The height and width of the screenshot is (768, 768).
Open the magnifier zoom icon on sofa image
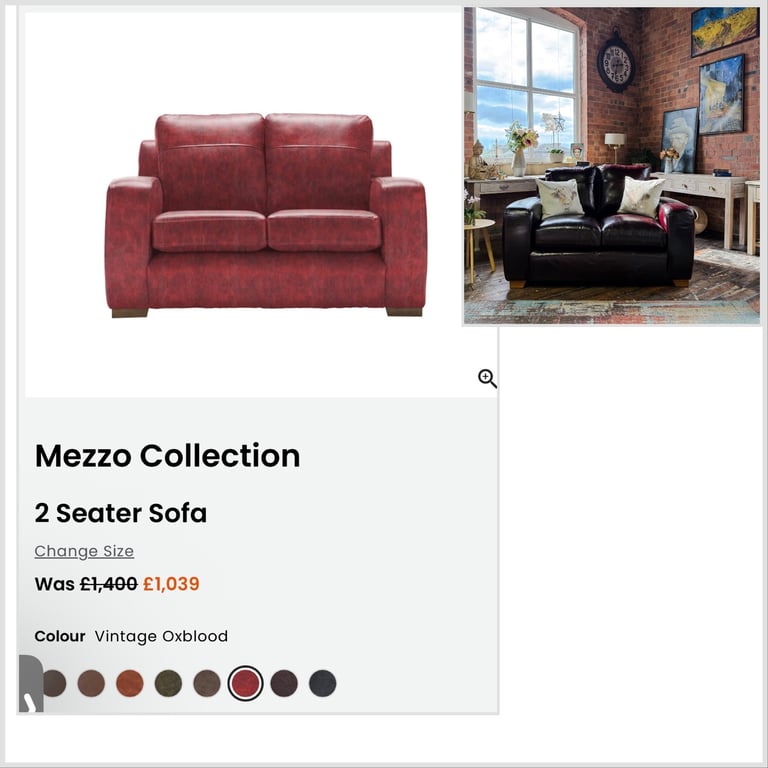click(487, 379)
